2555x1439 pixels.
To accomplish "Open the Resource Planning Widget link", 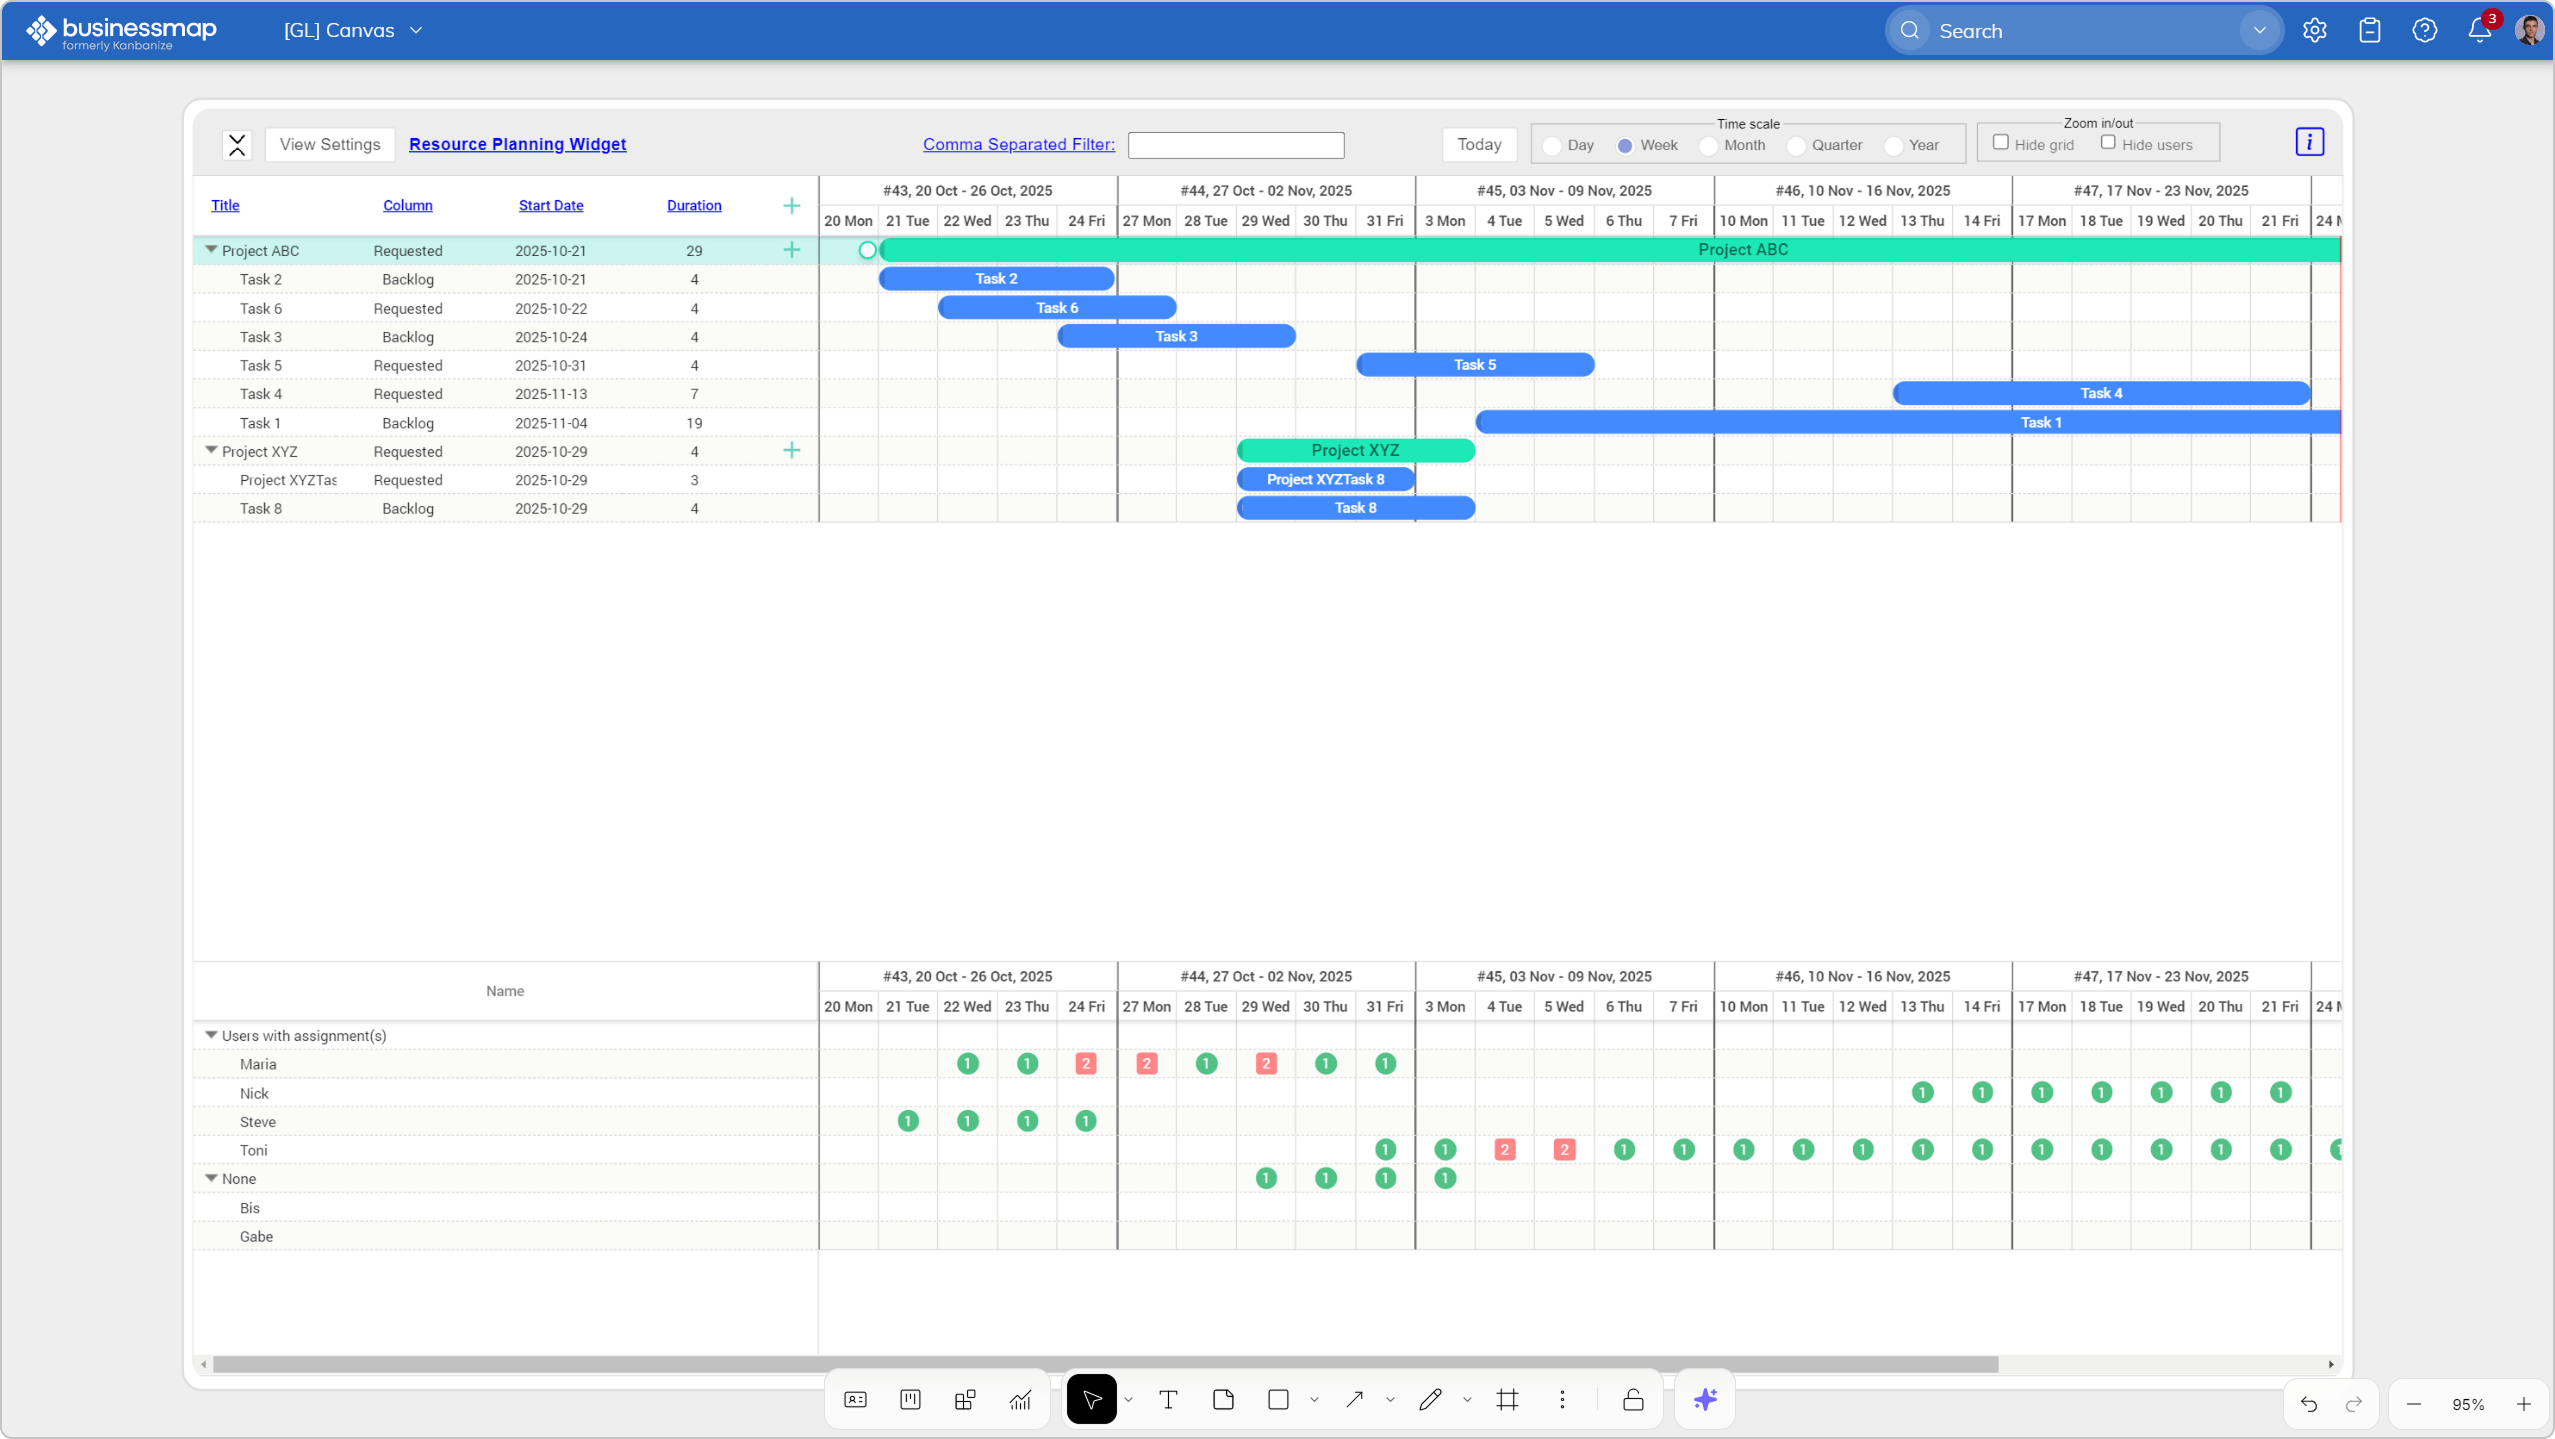I will [517, 144].
